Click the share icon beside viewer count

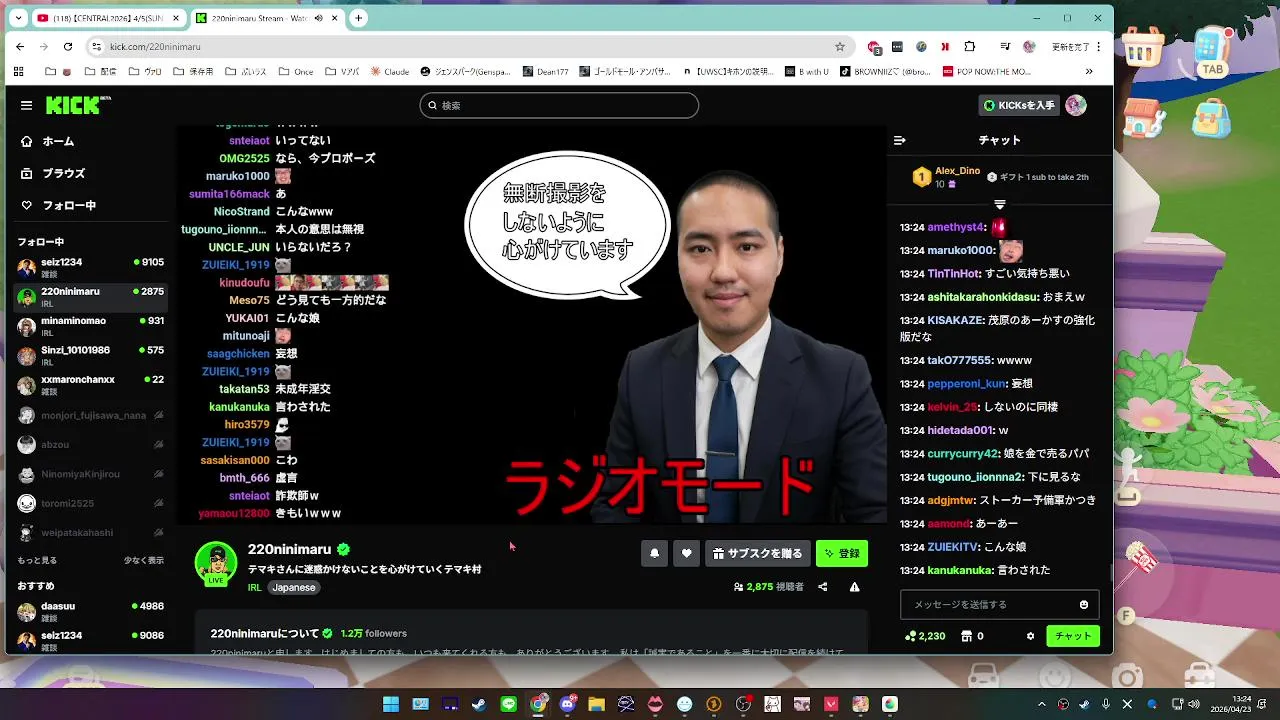click(823, 587)
